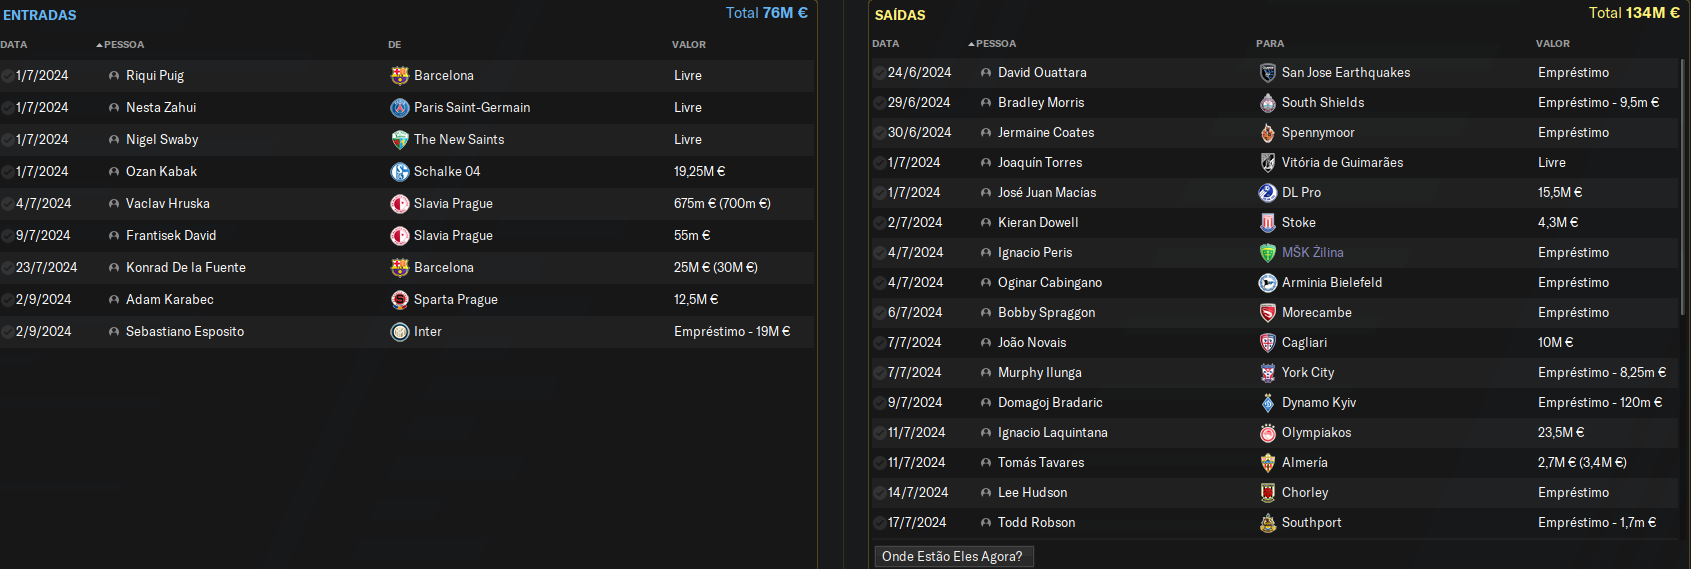The width and height of the screenshot is (1691, 569).
Task: Open Nesta Zahui player profile
Action: coord(161,107)
